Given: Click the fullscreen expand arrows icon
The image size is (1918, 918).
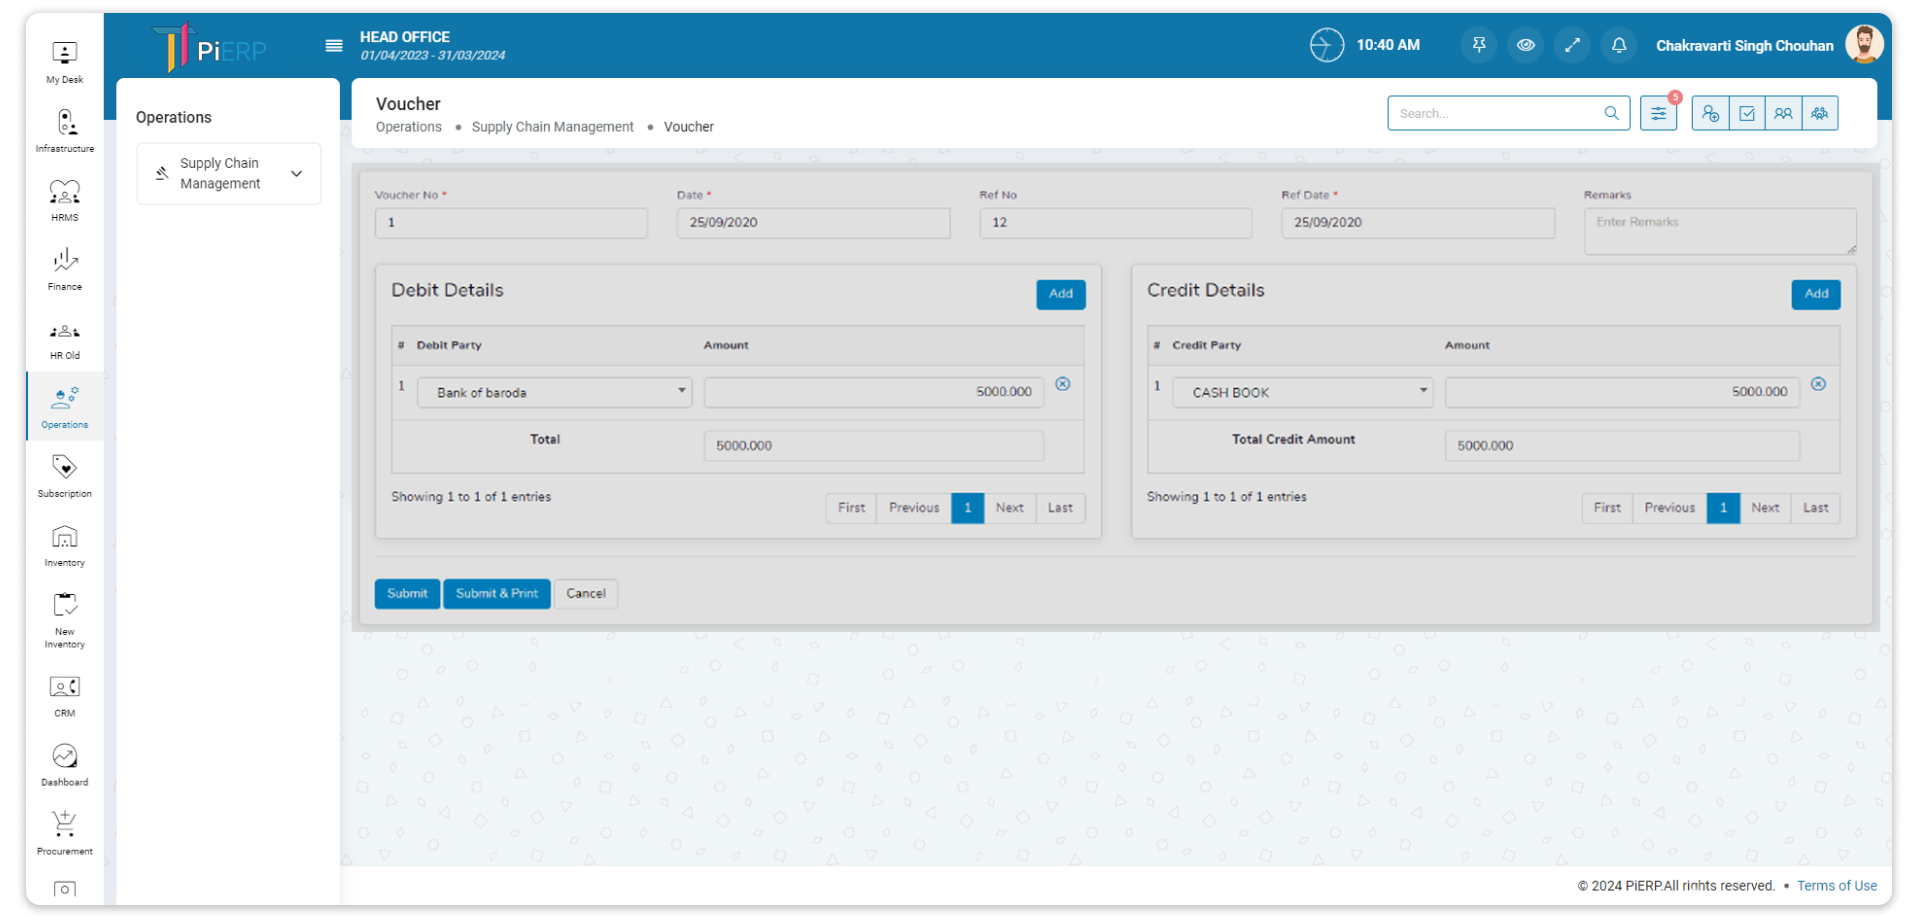Looking at the screenshot, I should 1572,45.
